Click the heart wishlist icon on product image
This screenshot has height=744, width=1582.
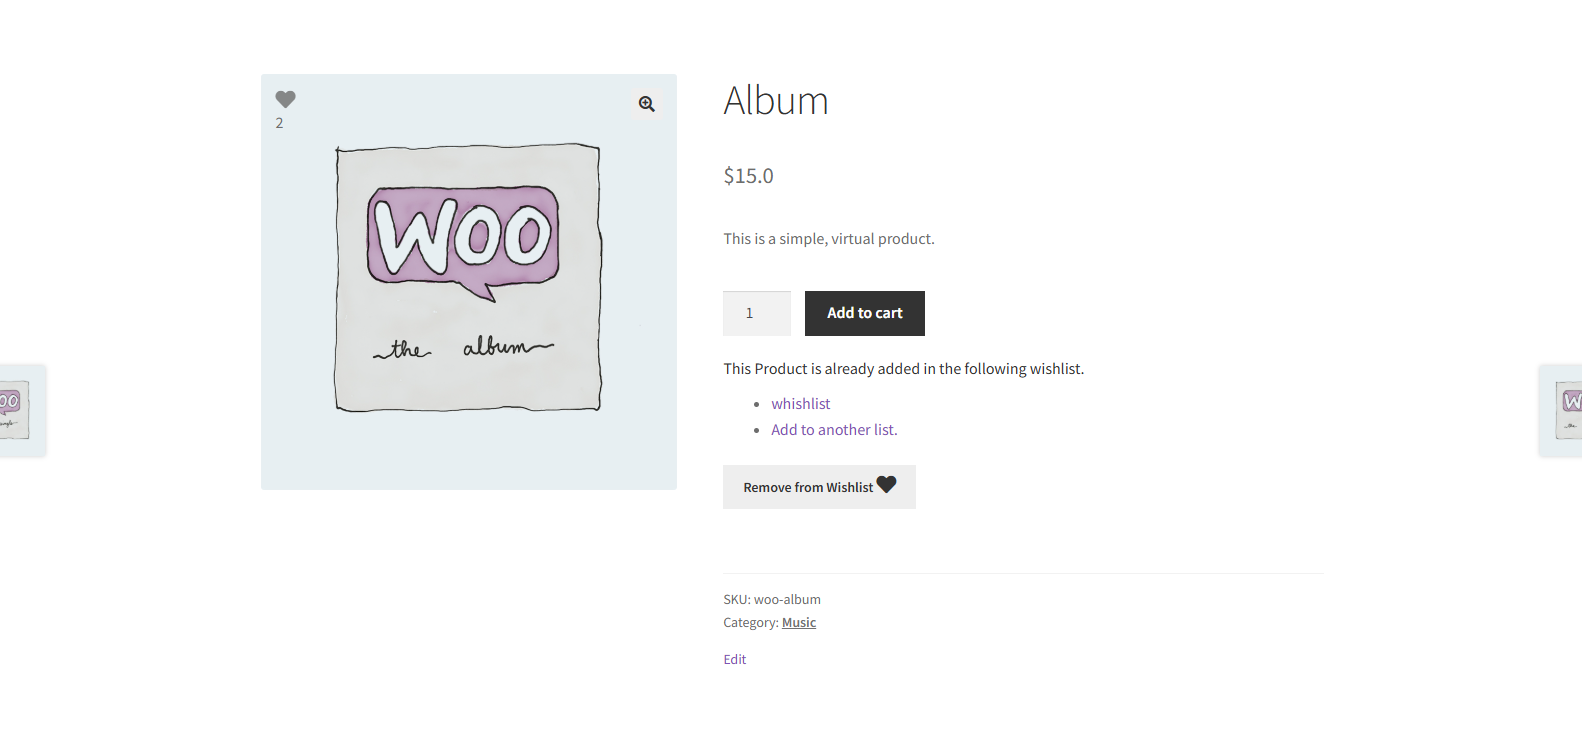(x=285, y=99)
